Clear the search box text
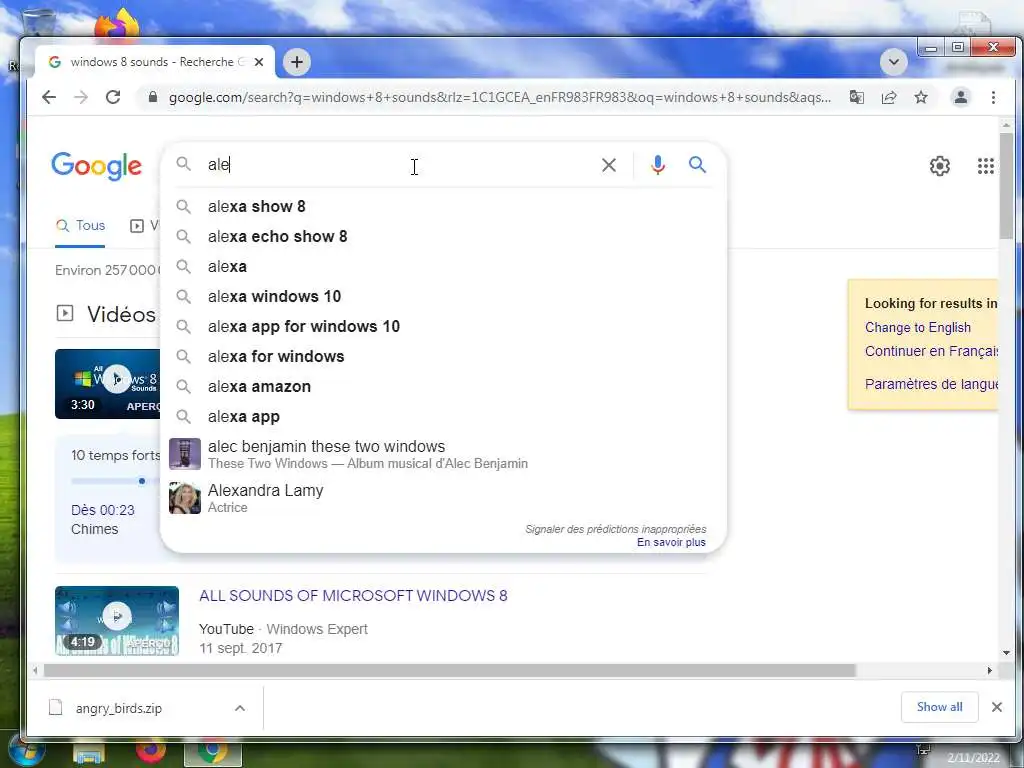1024x768 pixels. (x=609, y=165)
